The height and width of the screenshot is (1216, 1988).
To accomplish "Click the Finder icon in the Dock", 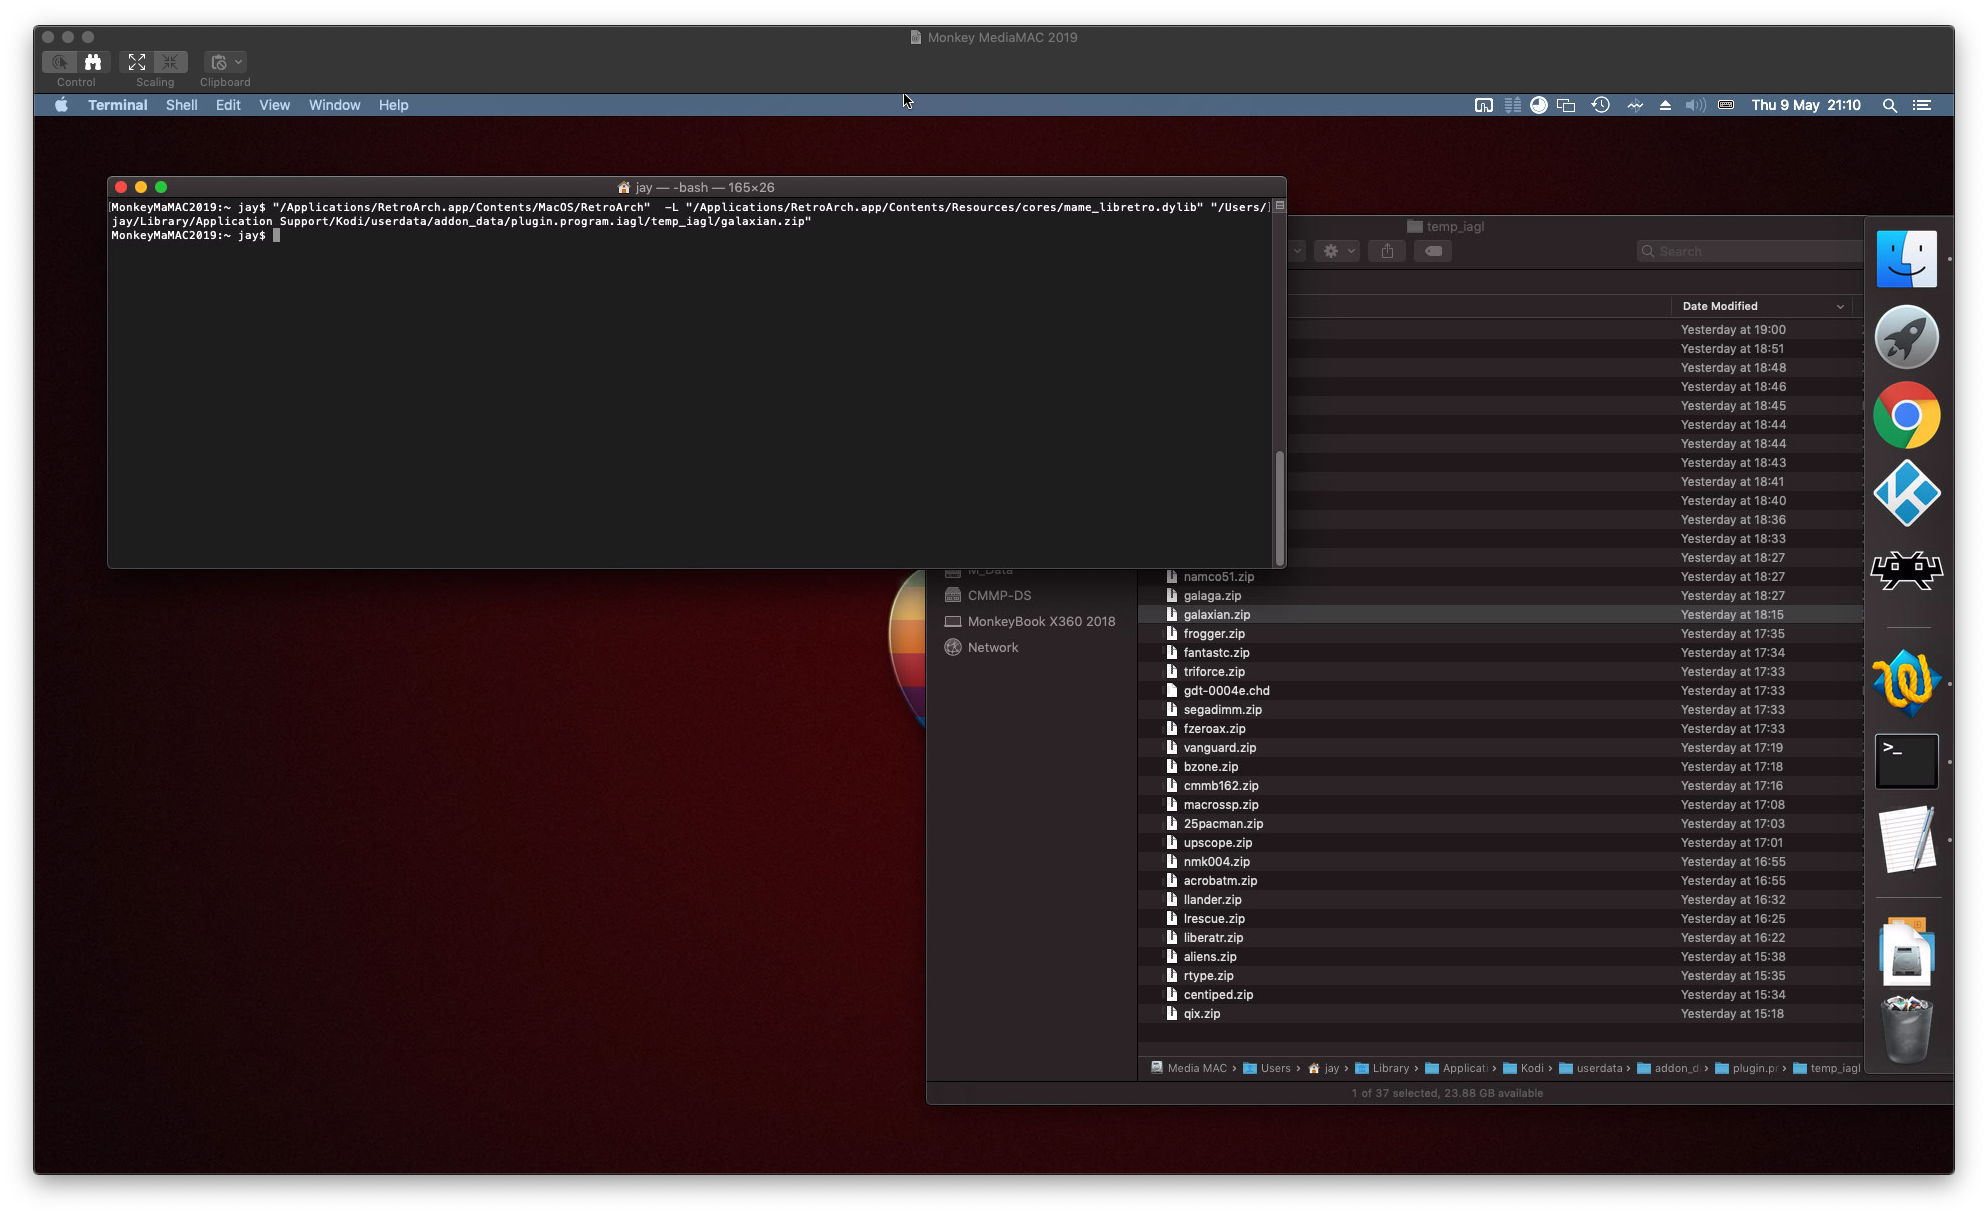I will point(1906,258).
